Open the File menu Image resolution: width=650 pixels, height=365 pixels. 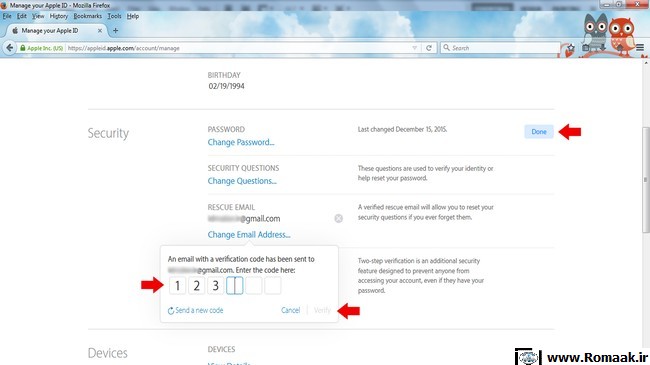(x=7, y=16)
